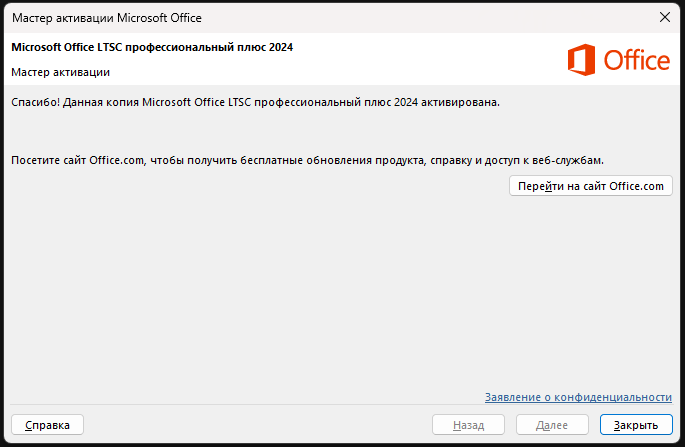Screen dimensions: 685x447
Task: Click the Office wordmark next to the logo
Action: coord(636,61)
